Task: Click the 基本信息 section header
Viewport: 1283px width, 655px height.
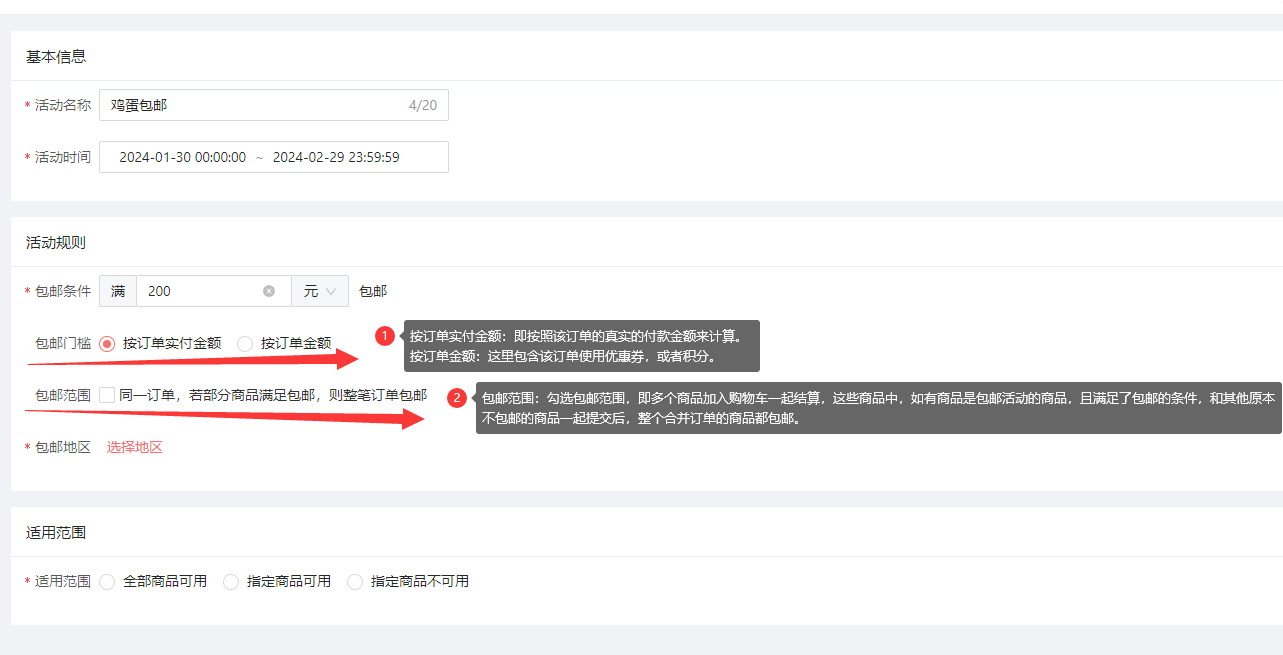Action: coord(56,56)
